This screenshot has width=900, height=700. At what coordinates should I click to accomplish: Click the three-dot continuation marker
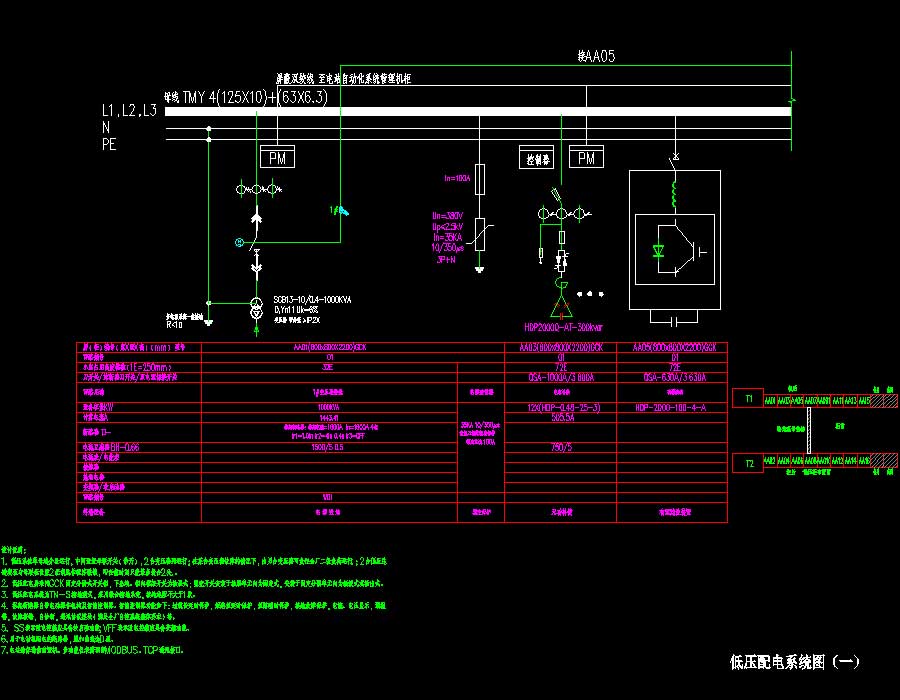pyautogui.click(x=590, y=294)
